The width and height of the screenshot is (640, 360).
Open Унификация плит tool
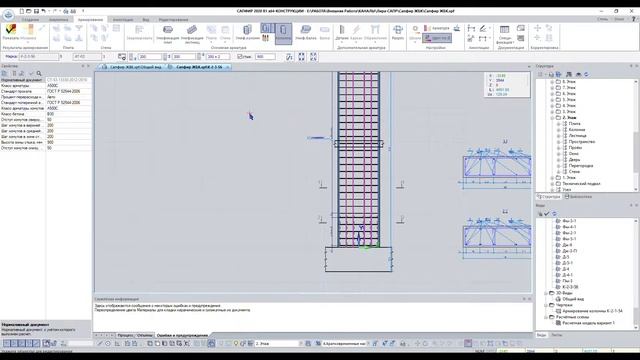pos(168,33)
